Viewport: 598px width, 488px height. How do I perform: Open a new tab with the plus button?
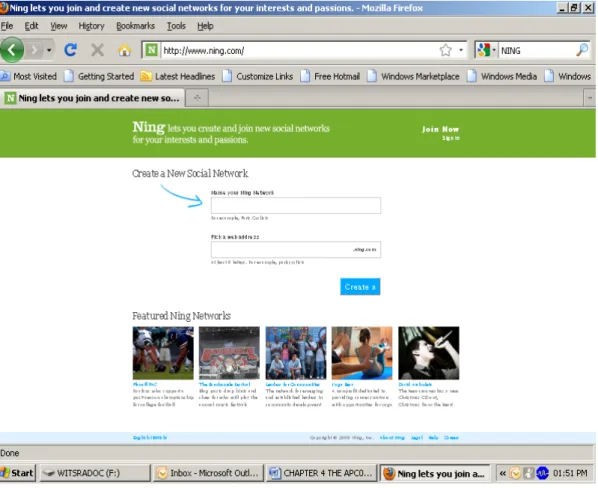(197, 98)
